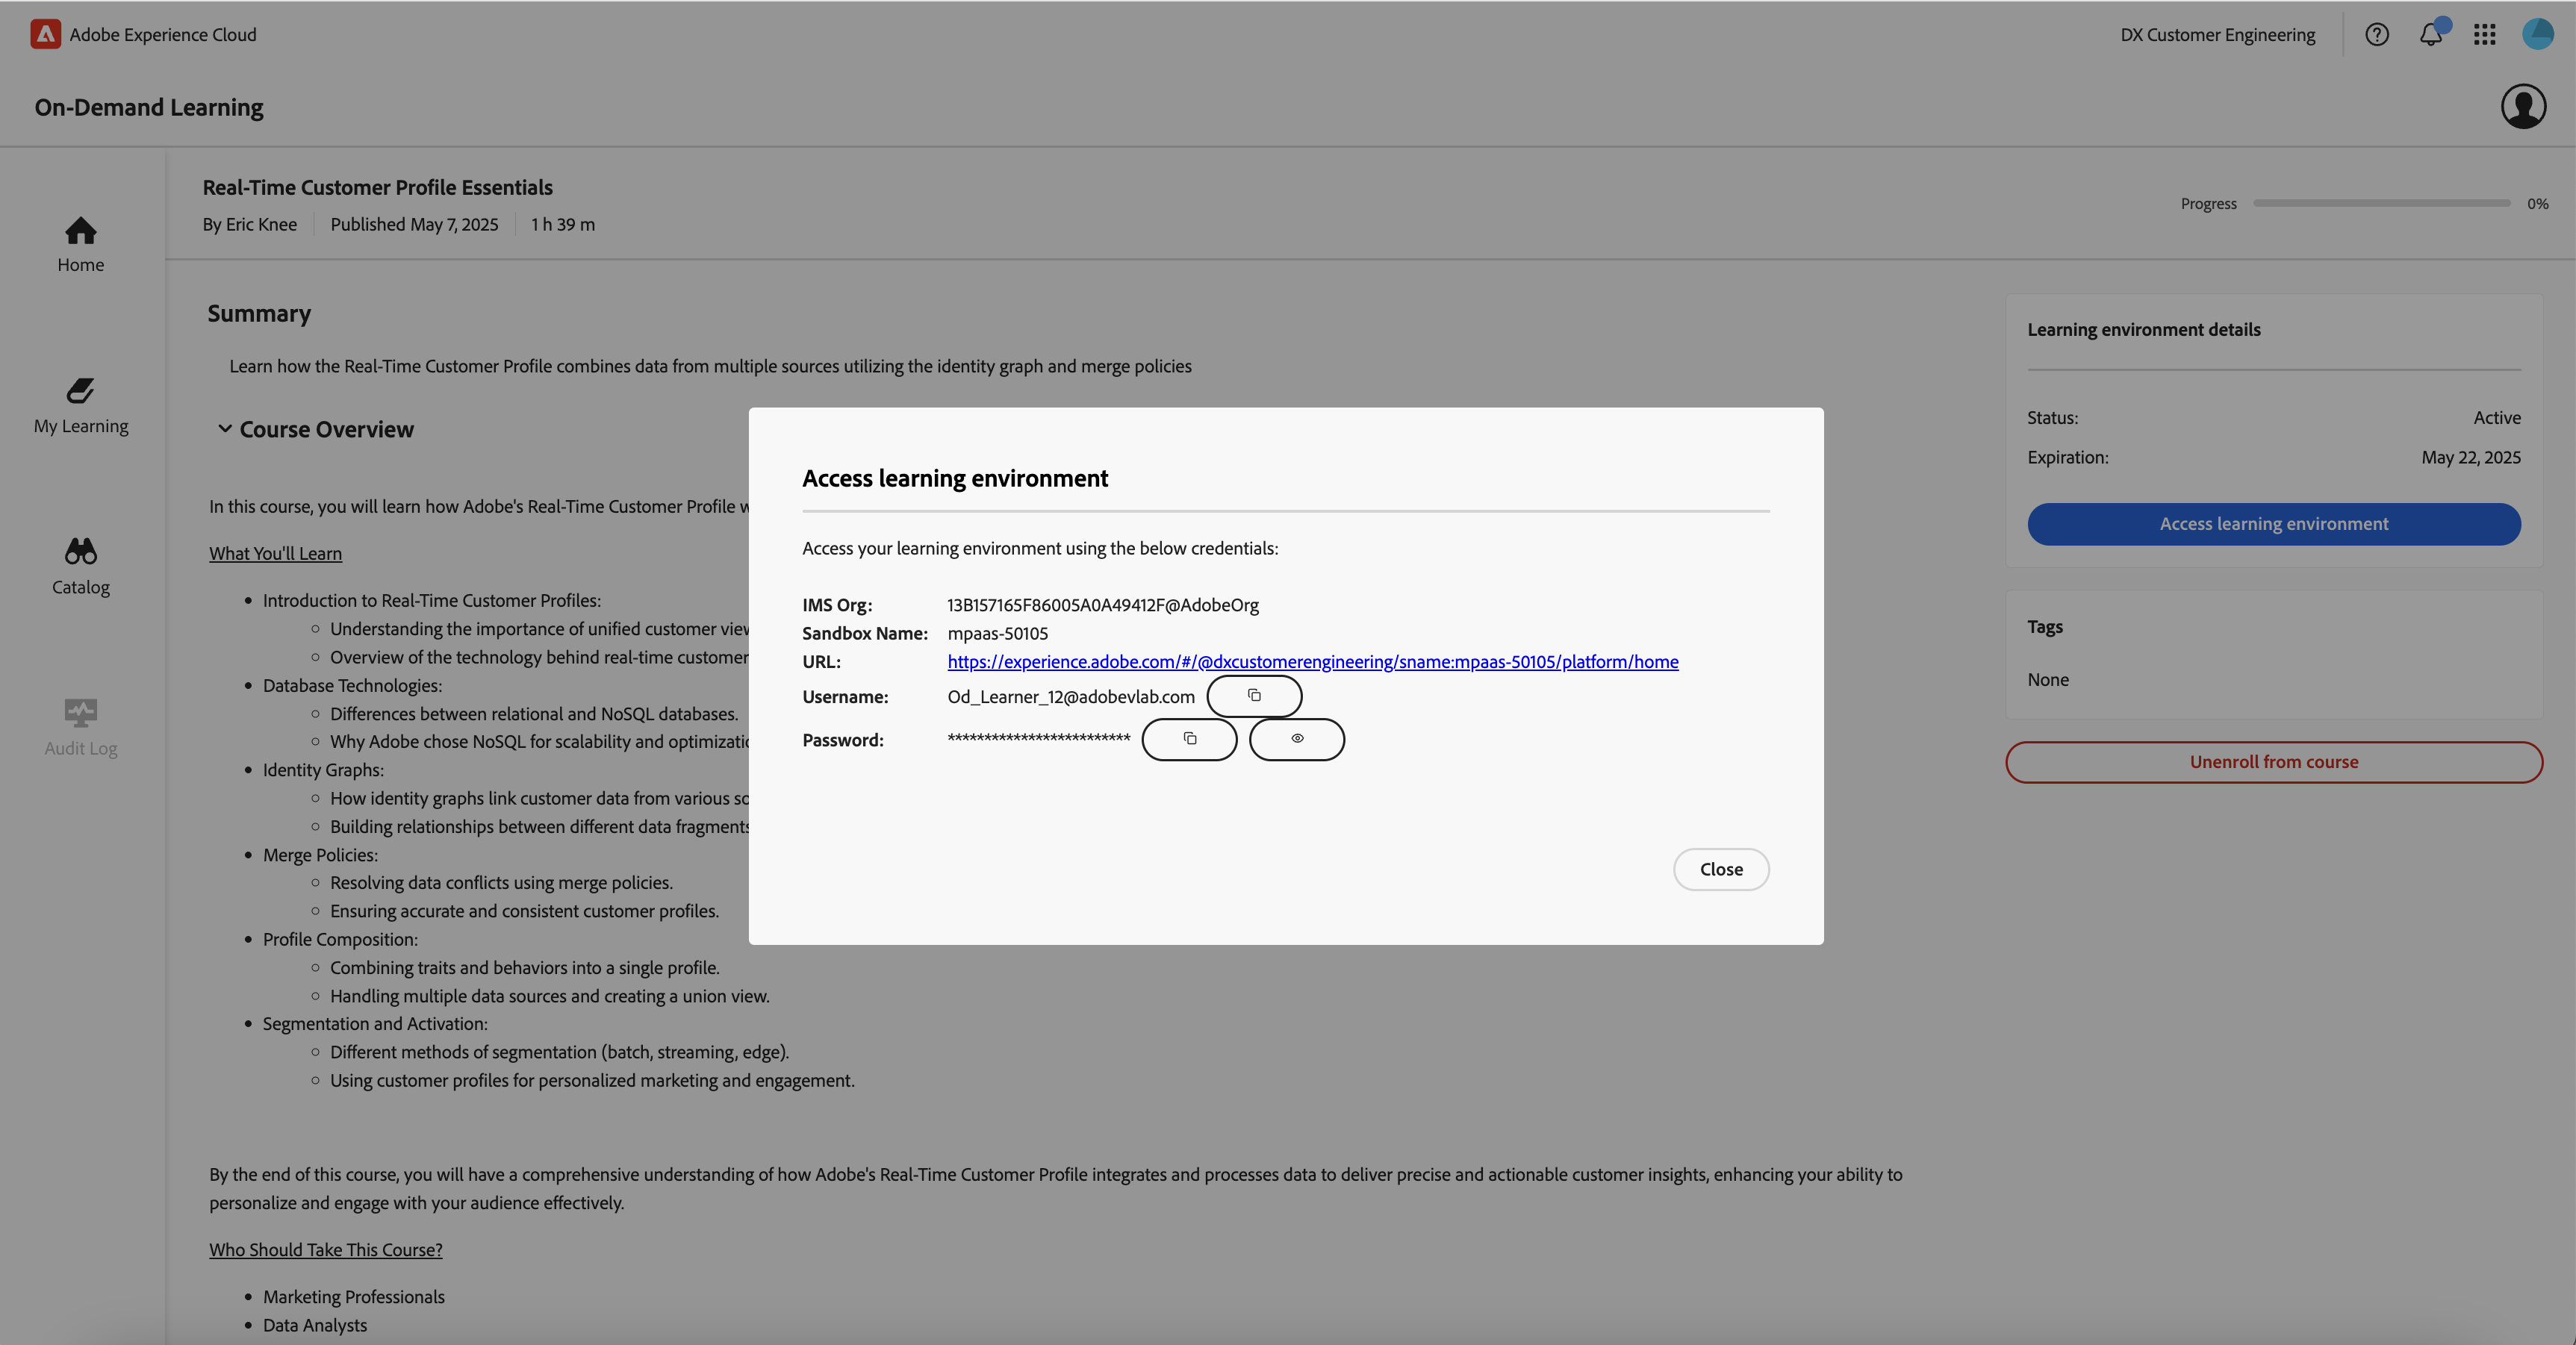The height and width of the screenshot is (1345, 2576).
Task: Click the Learning environment details heading
Action: coord(2143,329)
